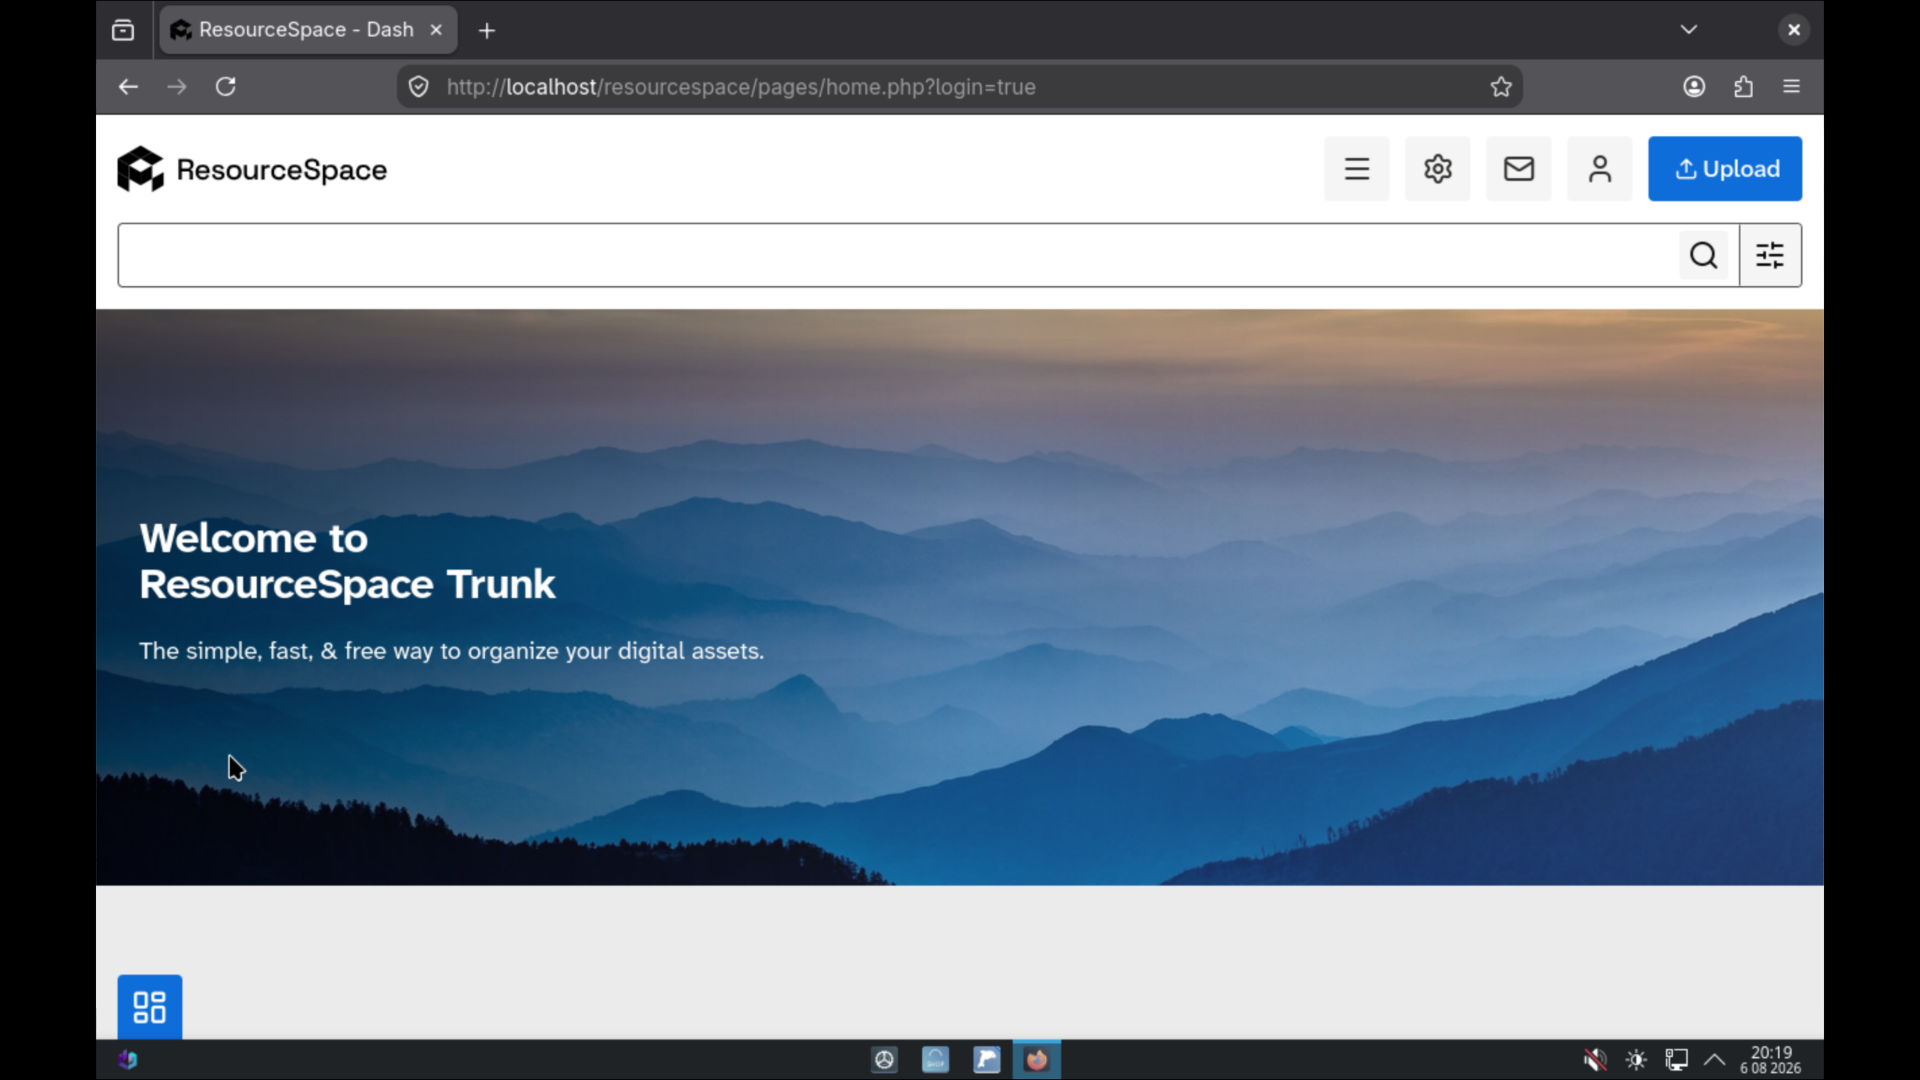The image size is (1920, 1080).
Task: Open recent browsing tab-groups icon
Action: 123,30
